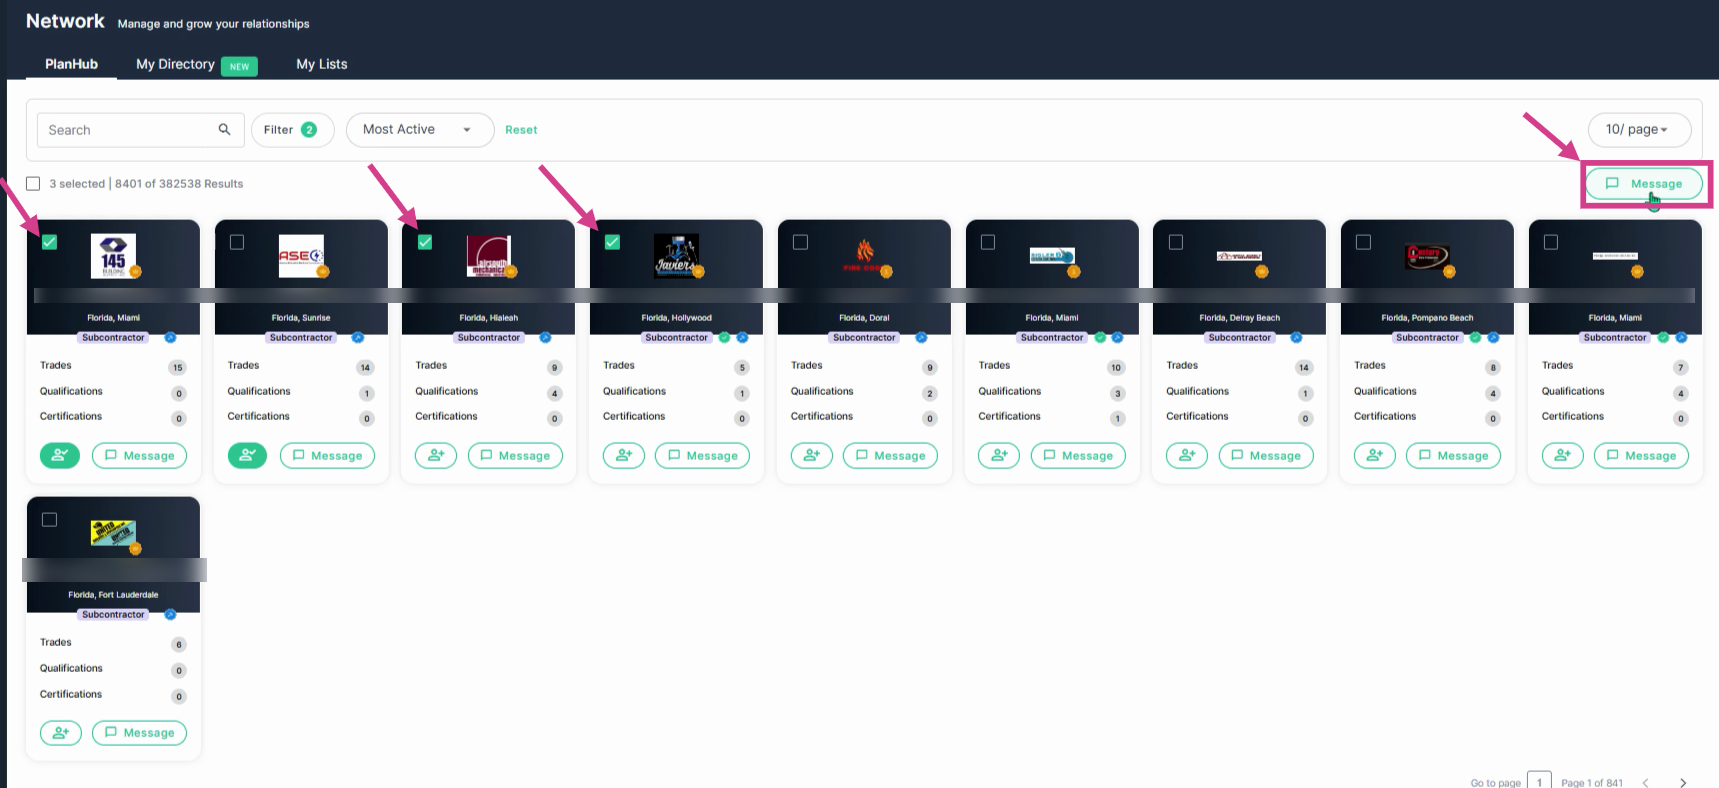Message the Florida, Hialeah subcontractor
Image resolution: width=1719 pixels, height=788 pixels.
[515, 456]
